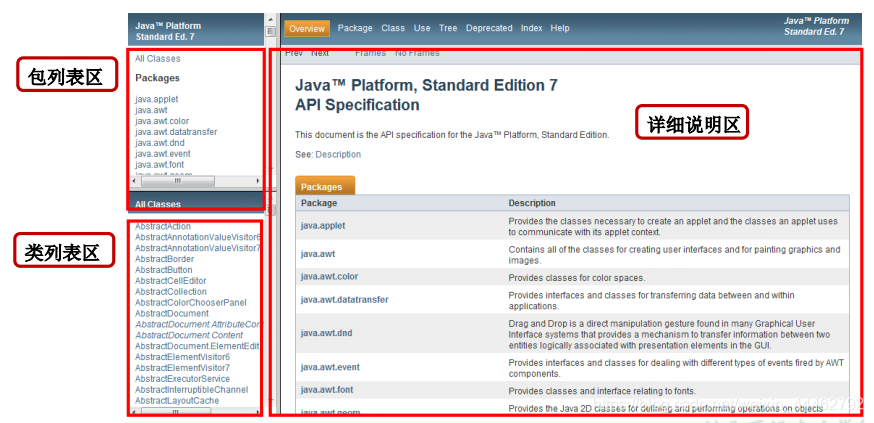Select Use in the top navigation bar
The width and height of the screenshot is (874, 423).
(422, 28)
